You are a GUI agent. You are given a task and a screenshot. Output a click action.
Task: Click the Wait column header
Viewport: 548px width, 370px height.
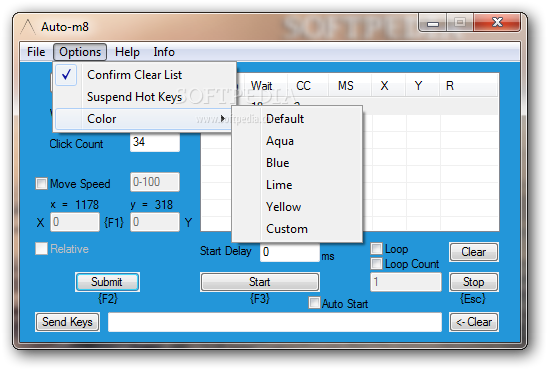[x=266, y=86]
